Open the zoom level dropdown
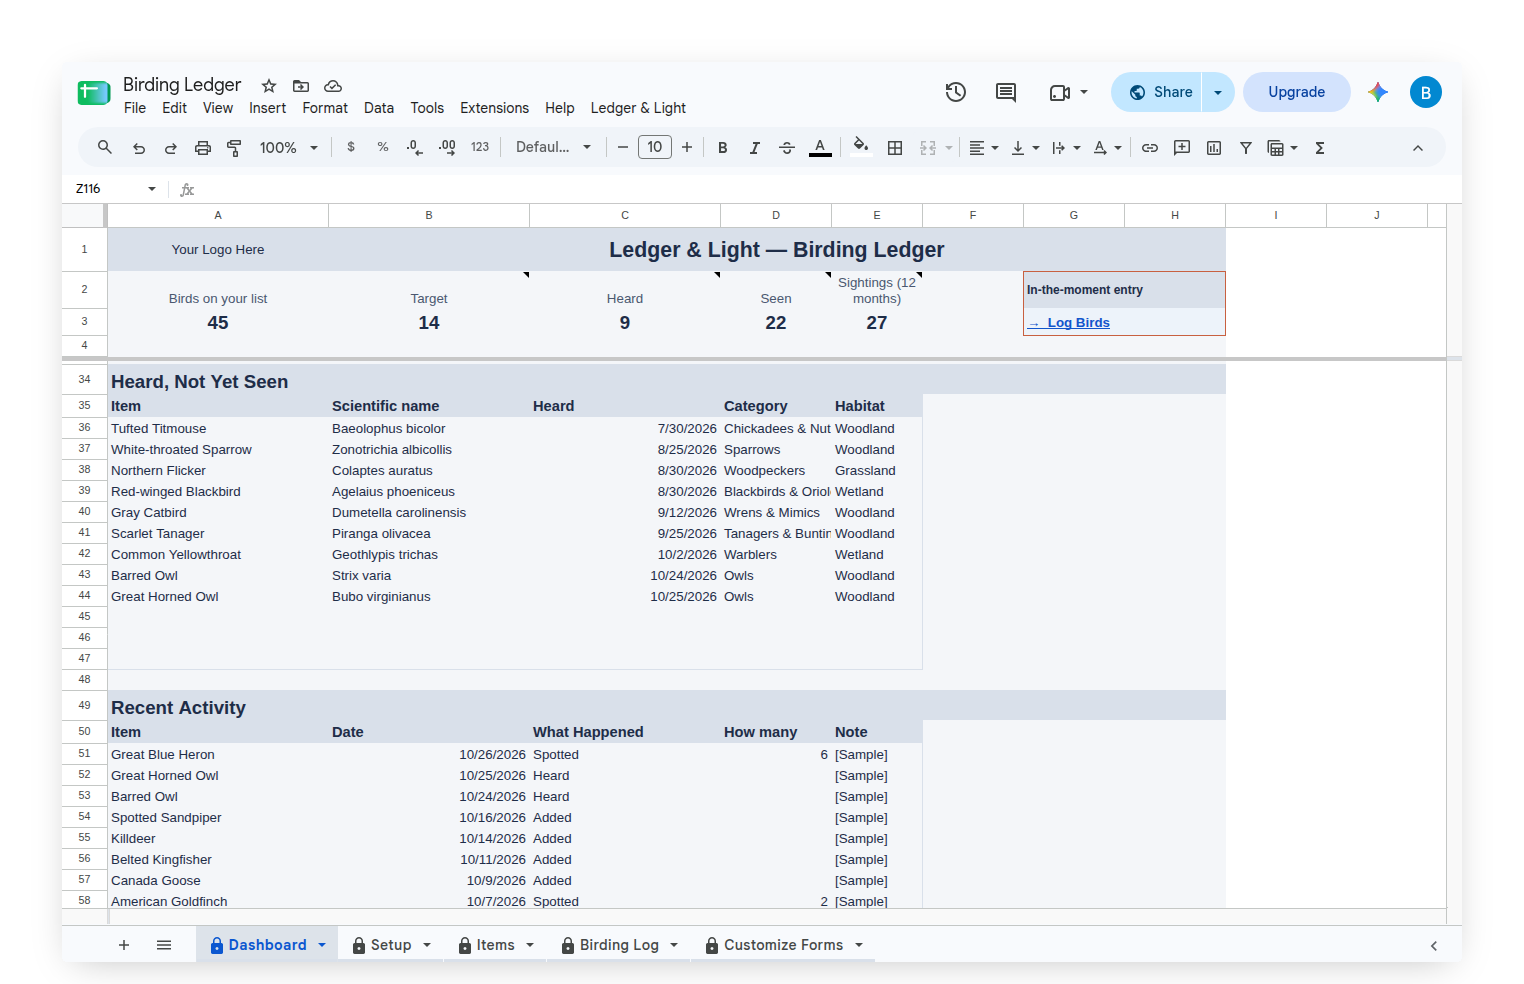 pos(289,148)
